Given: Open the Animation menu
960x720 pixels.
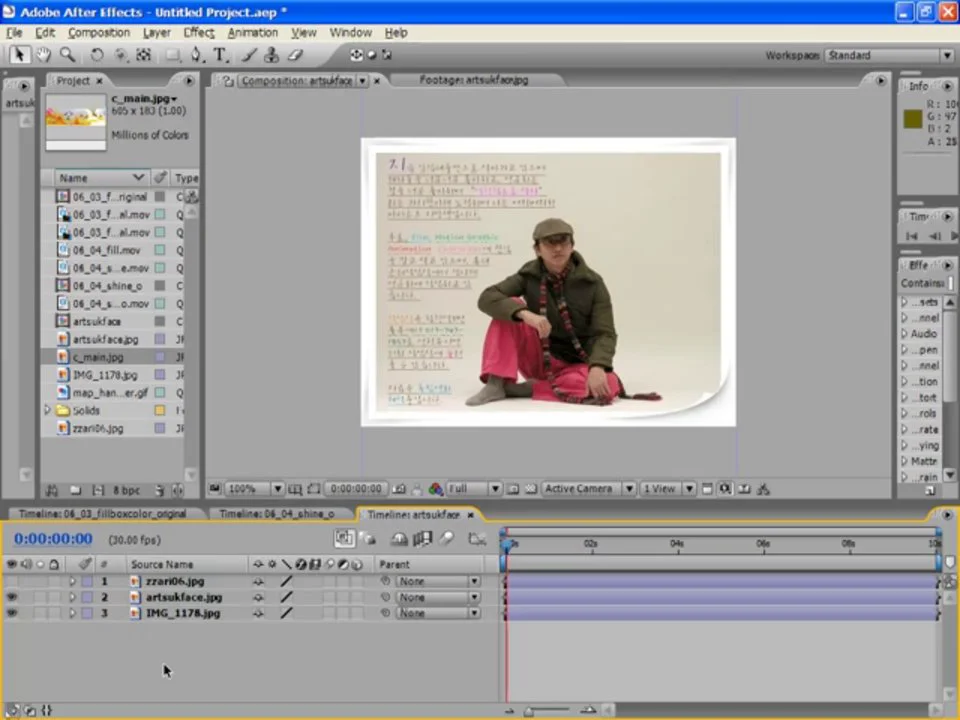Looking at the screenshot, I should [x=252, y=32].
